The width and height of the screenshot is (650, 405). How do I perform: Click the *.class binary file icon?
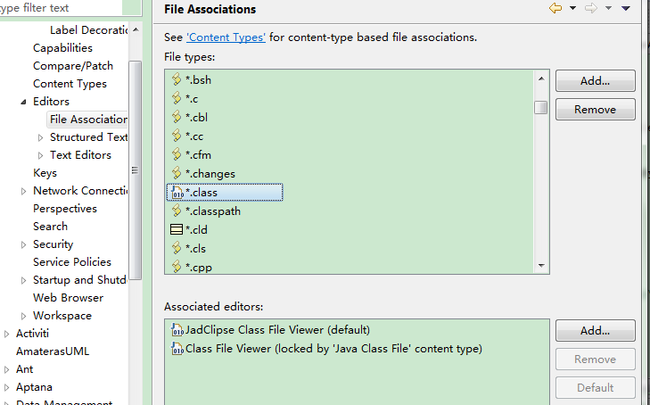[x=177, y=192]
